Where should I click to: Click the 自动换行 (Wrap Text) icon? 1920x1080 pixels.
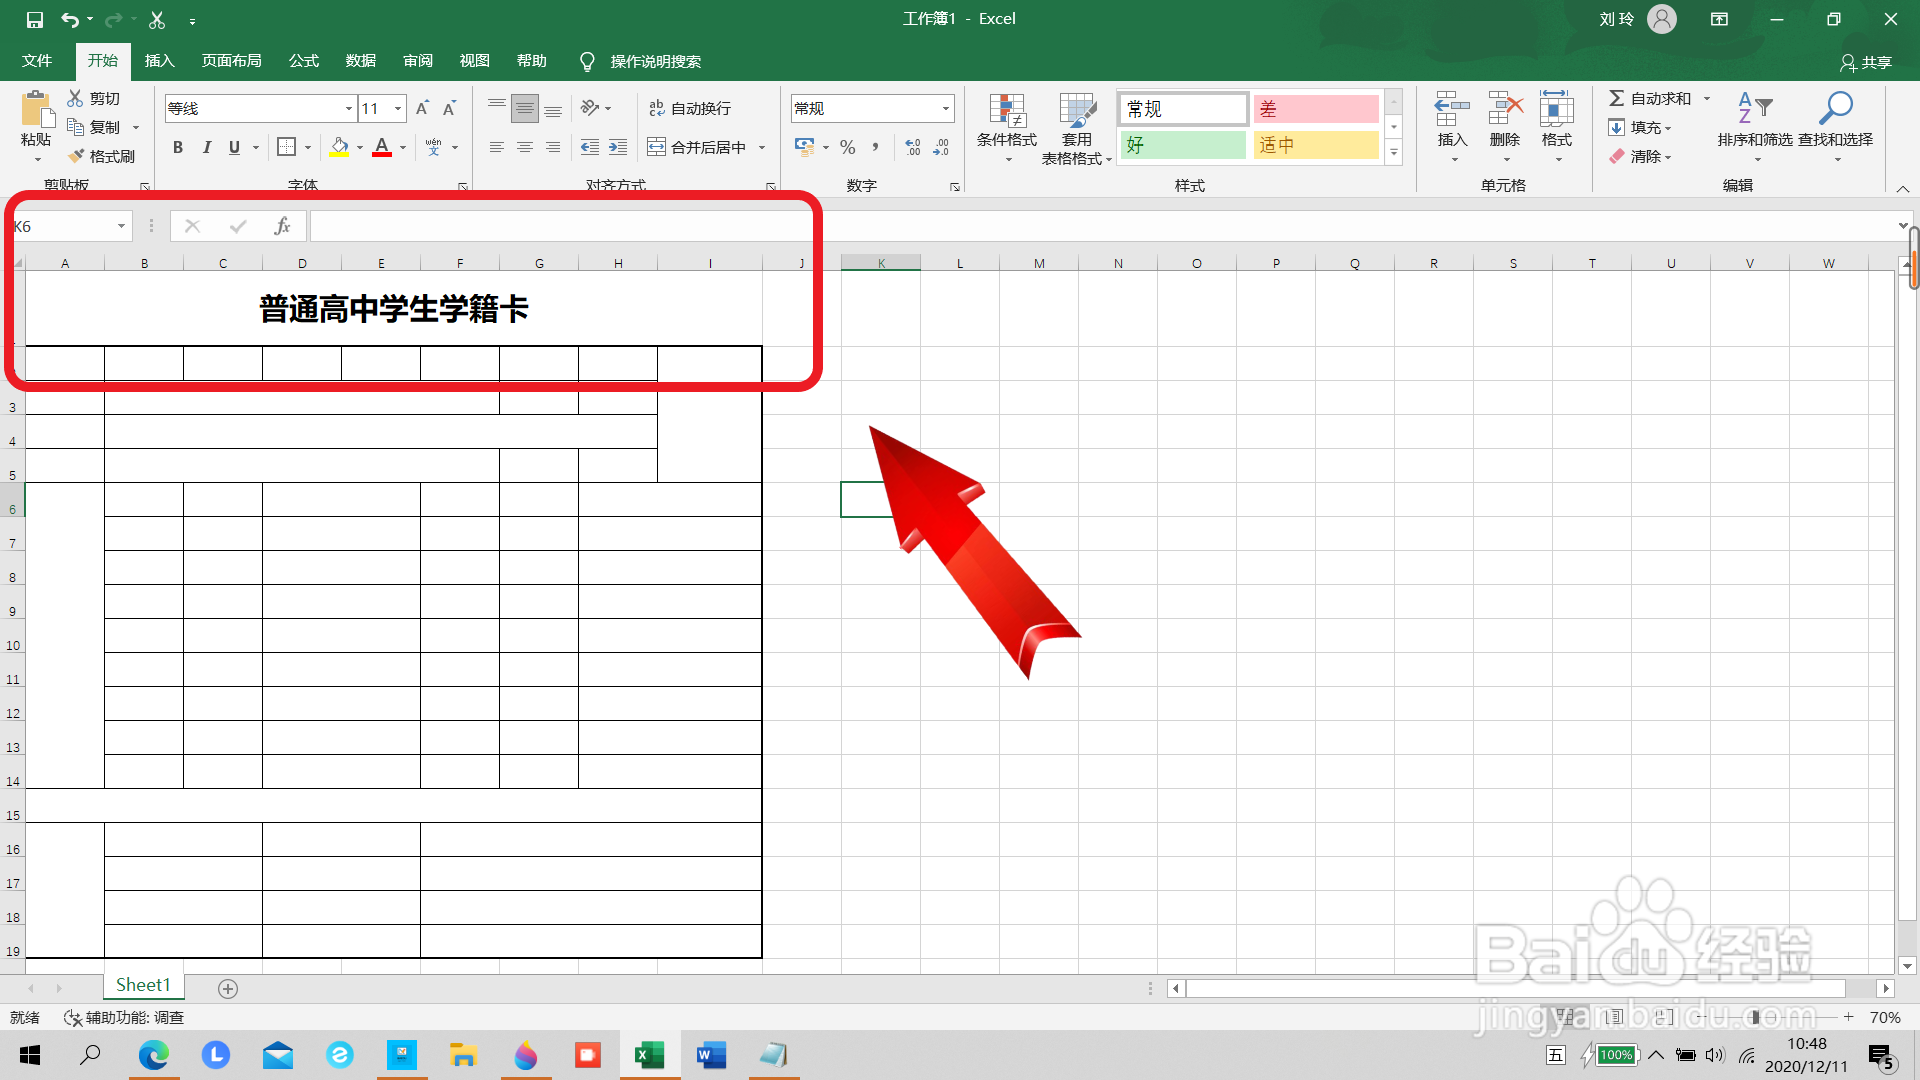(692, 107)
